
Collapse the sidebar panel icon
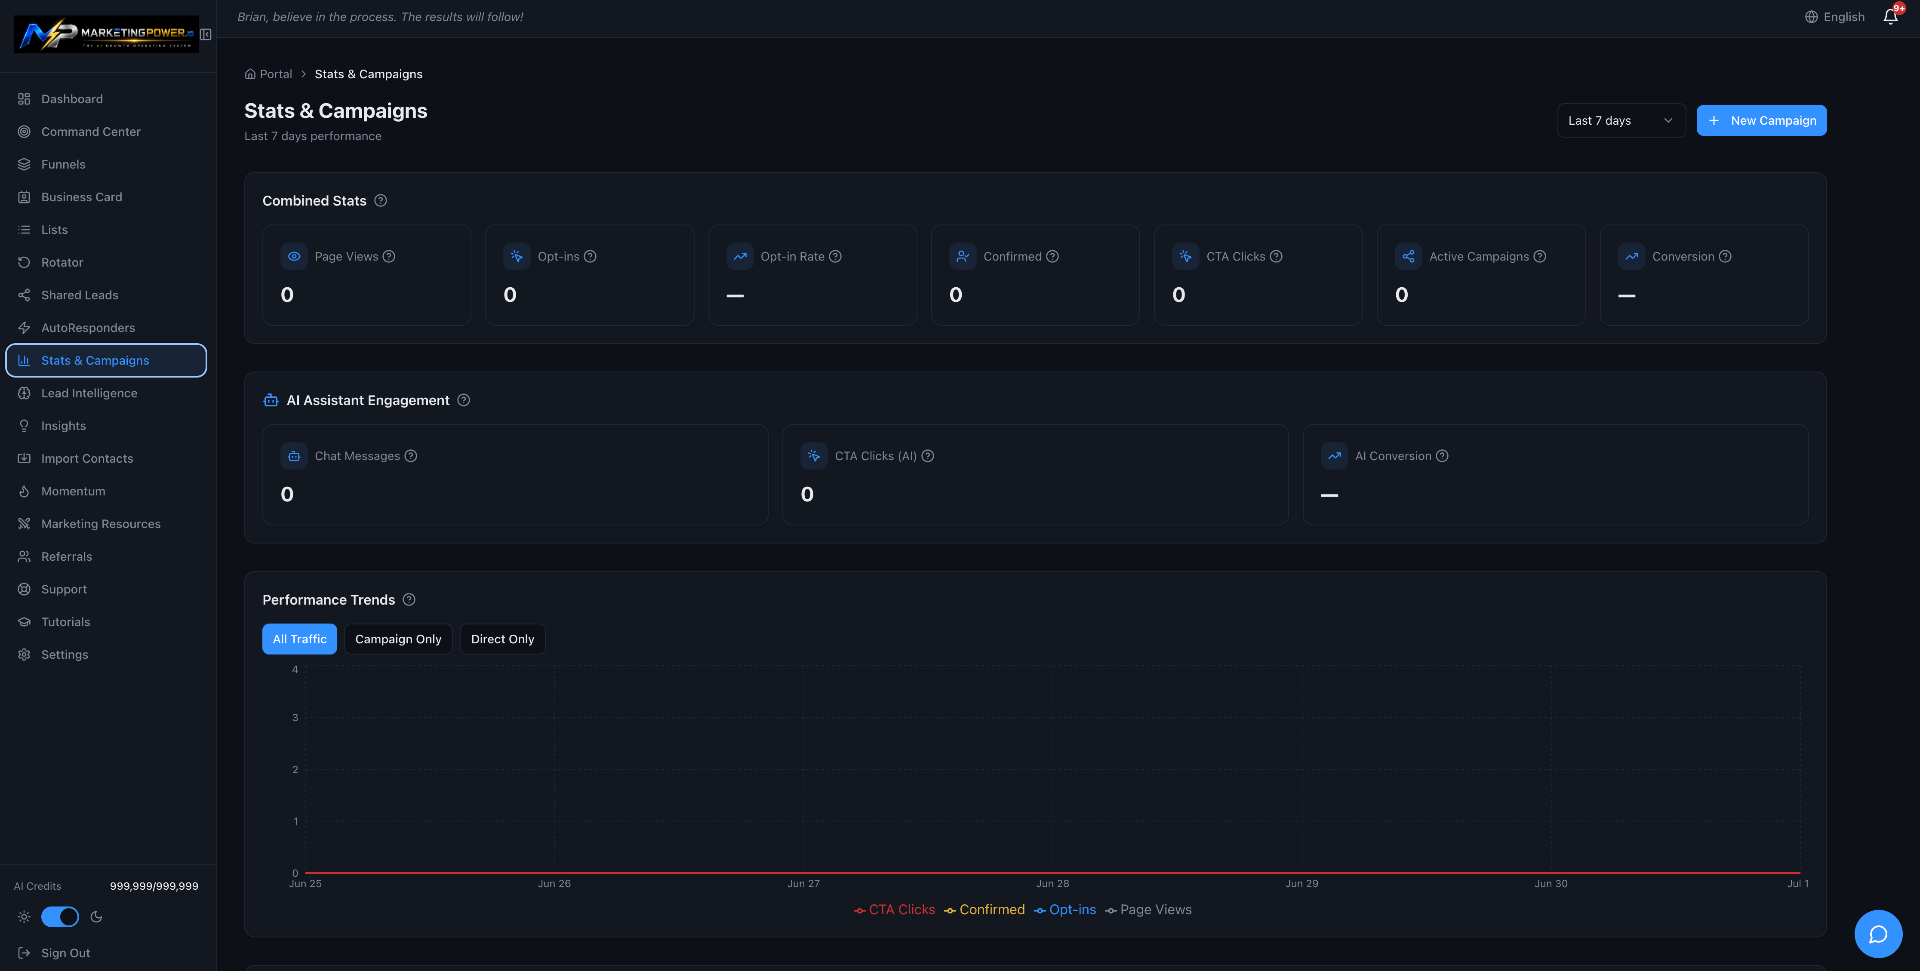[206, 35]
